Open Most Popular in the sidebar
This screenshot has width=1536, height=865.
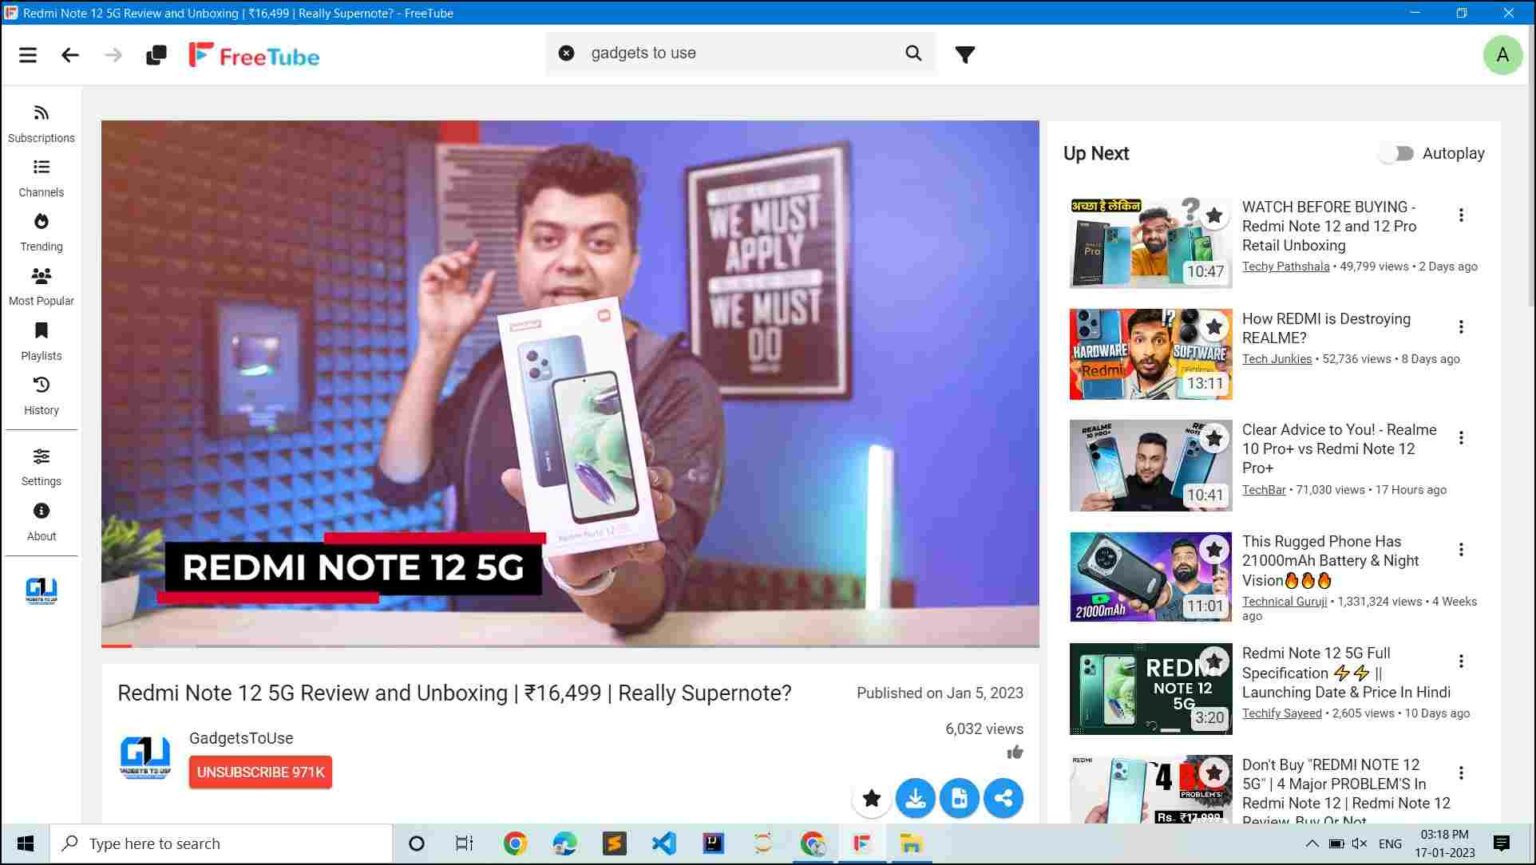tap(41, 287)
